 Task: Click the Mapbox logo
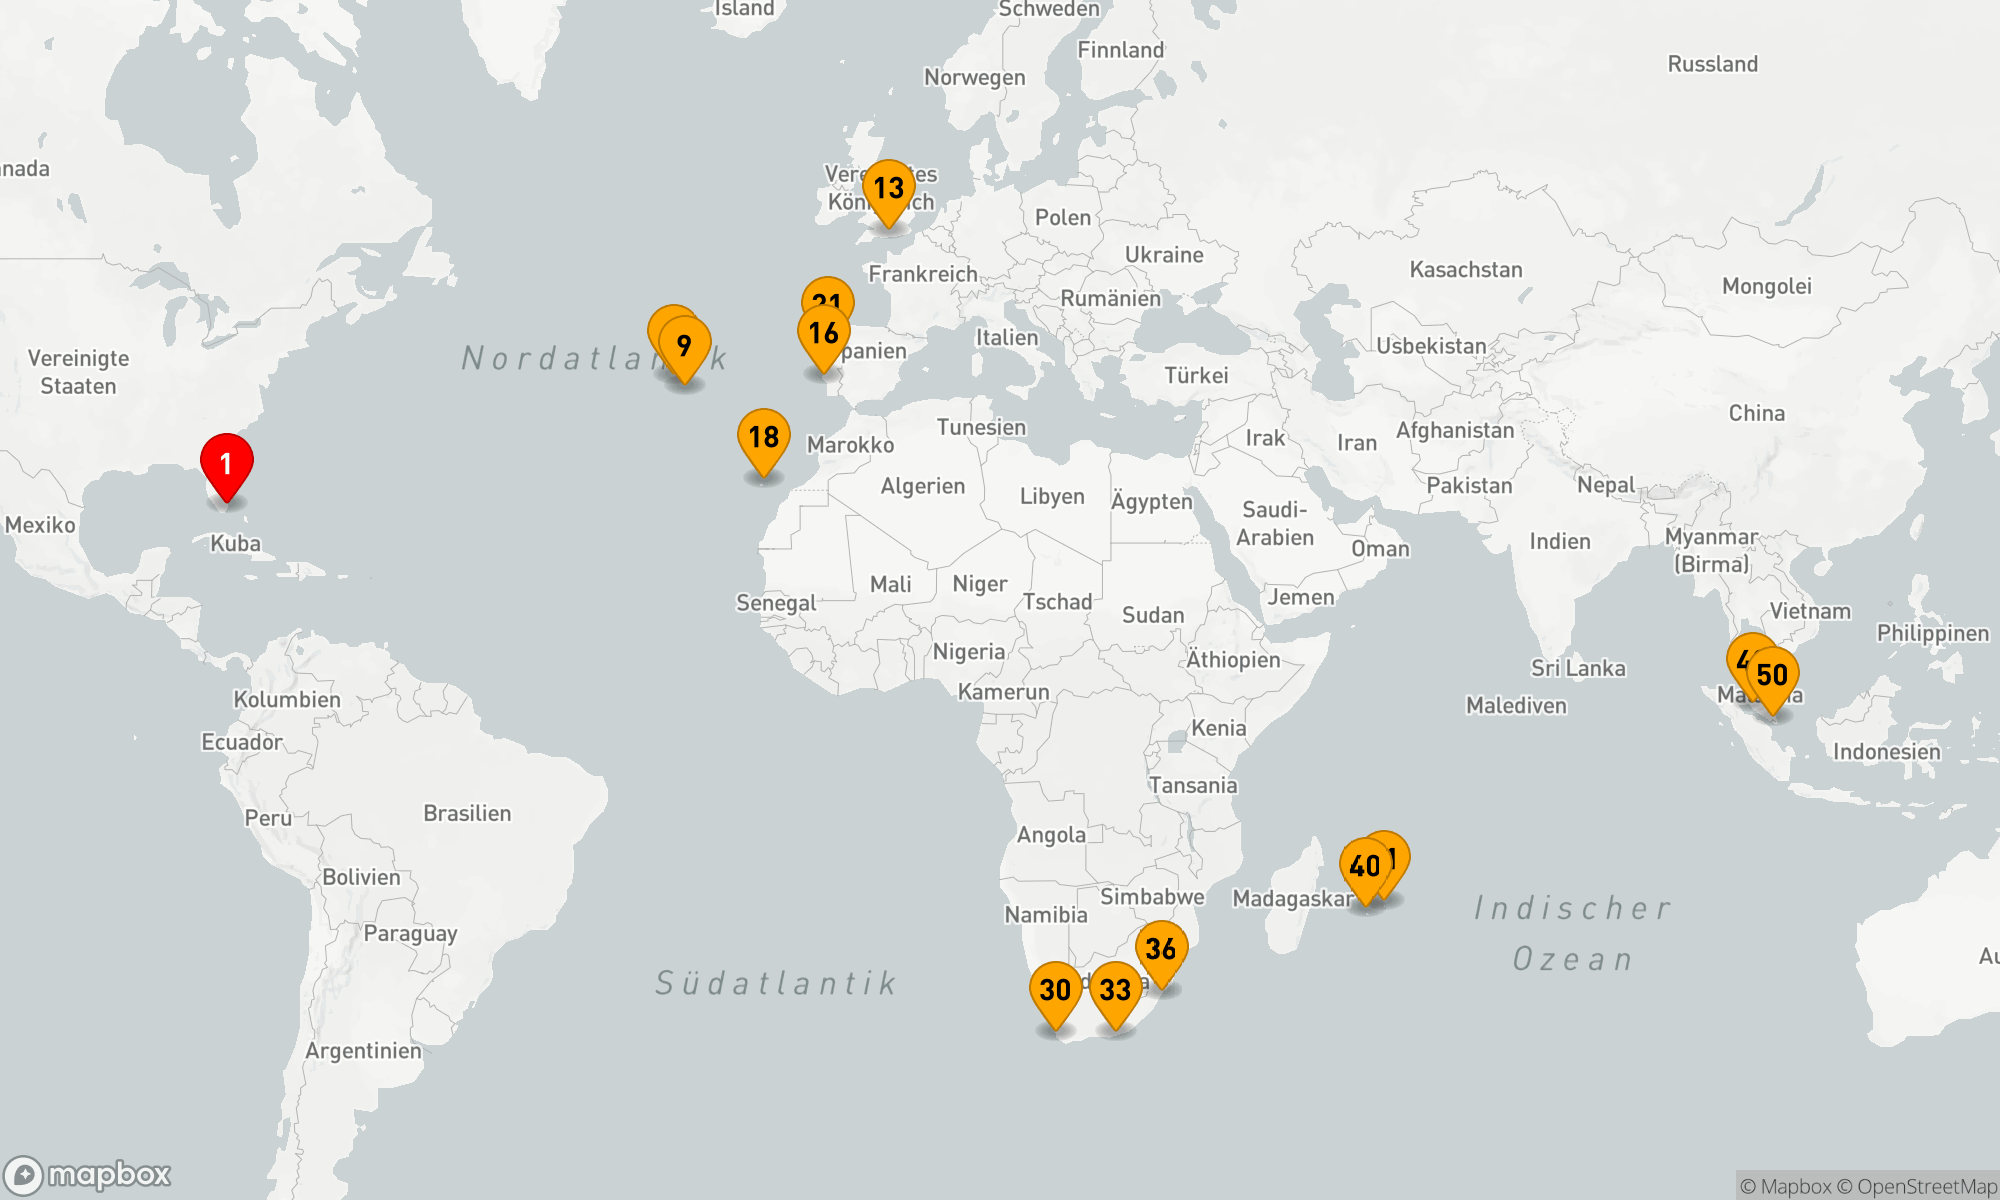tap(88, 1174)
